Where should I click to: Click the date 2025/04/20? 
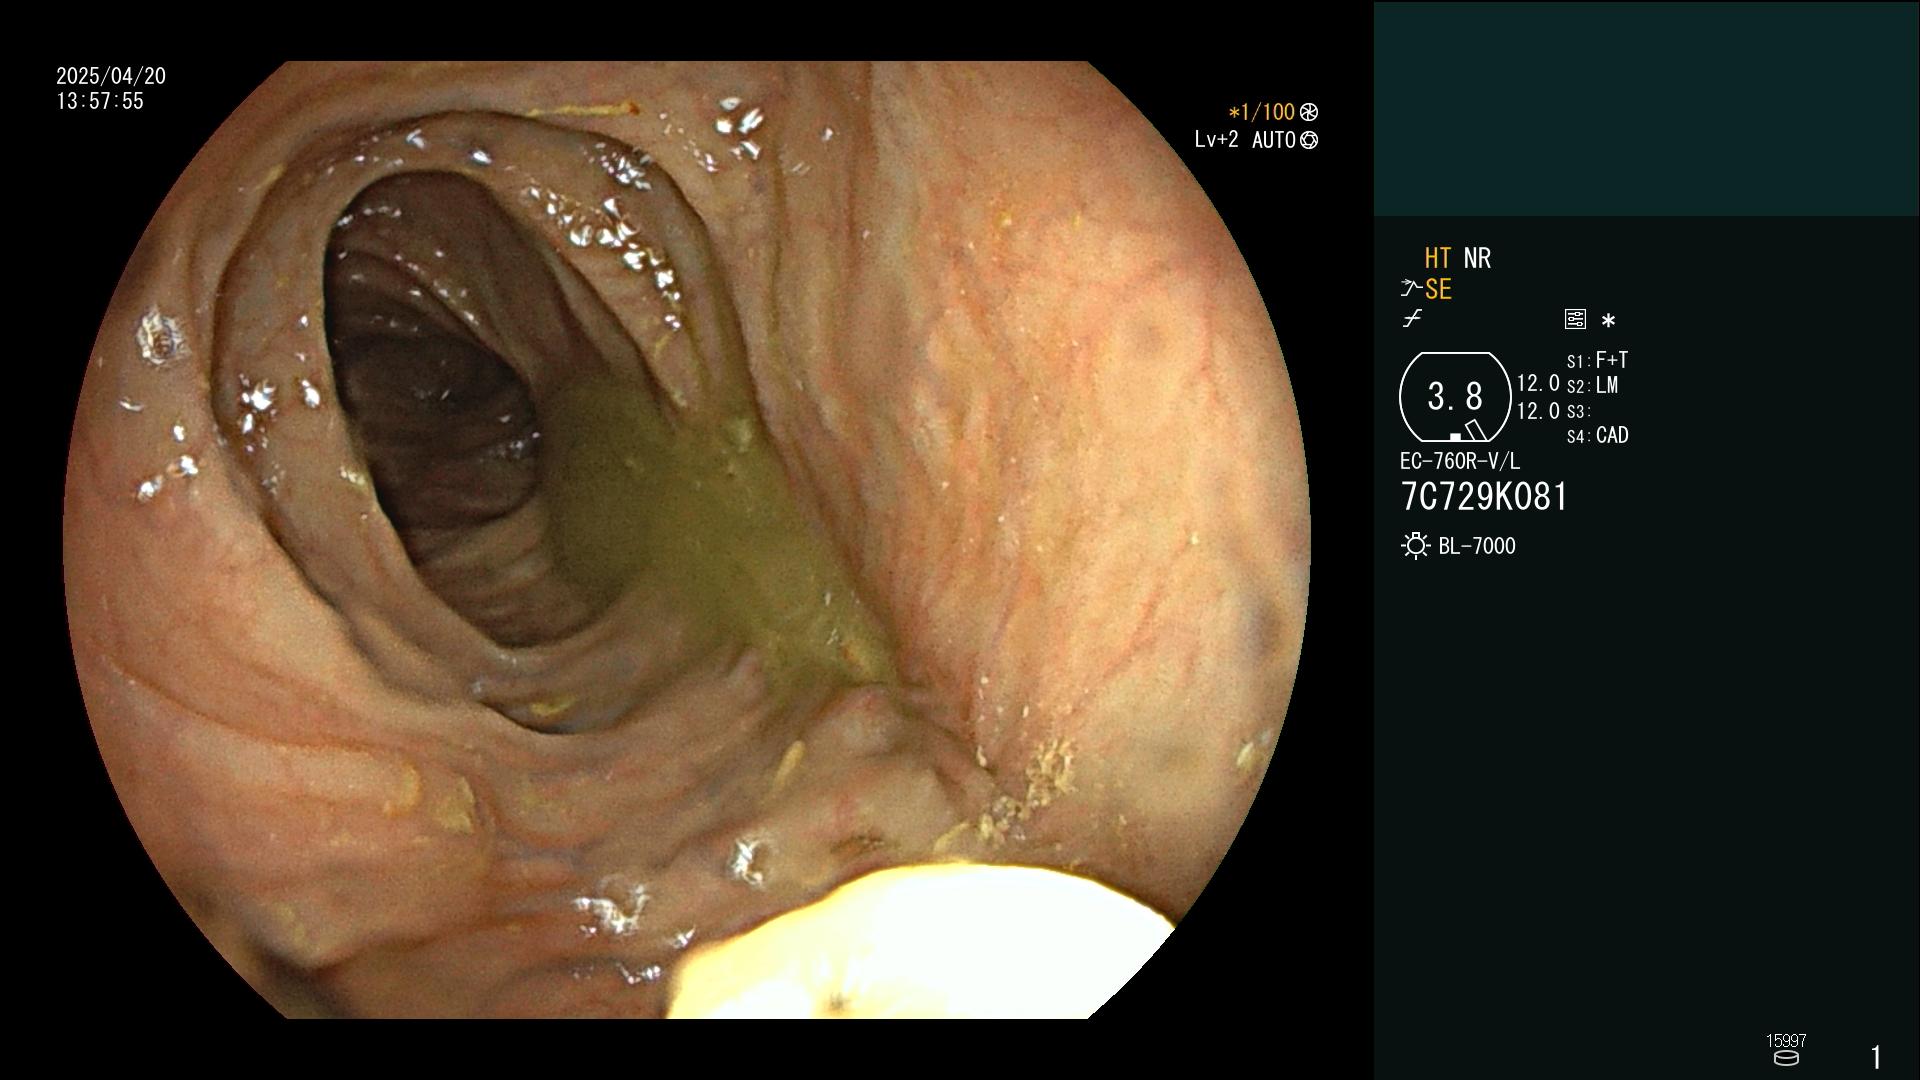[x=111, y=76]
